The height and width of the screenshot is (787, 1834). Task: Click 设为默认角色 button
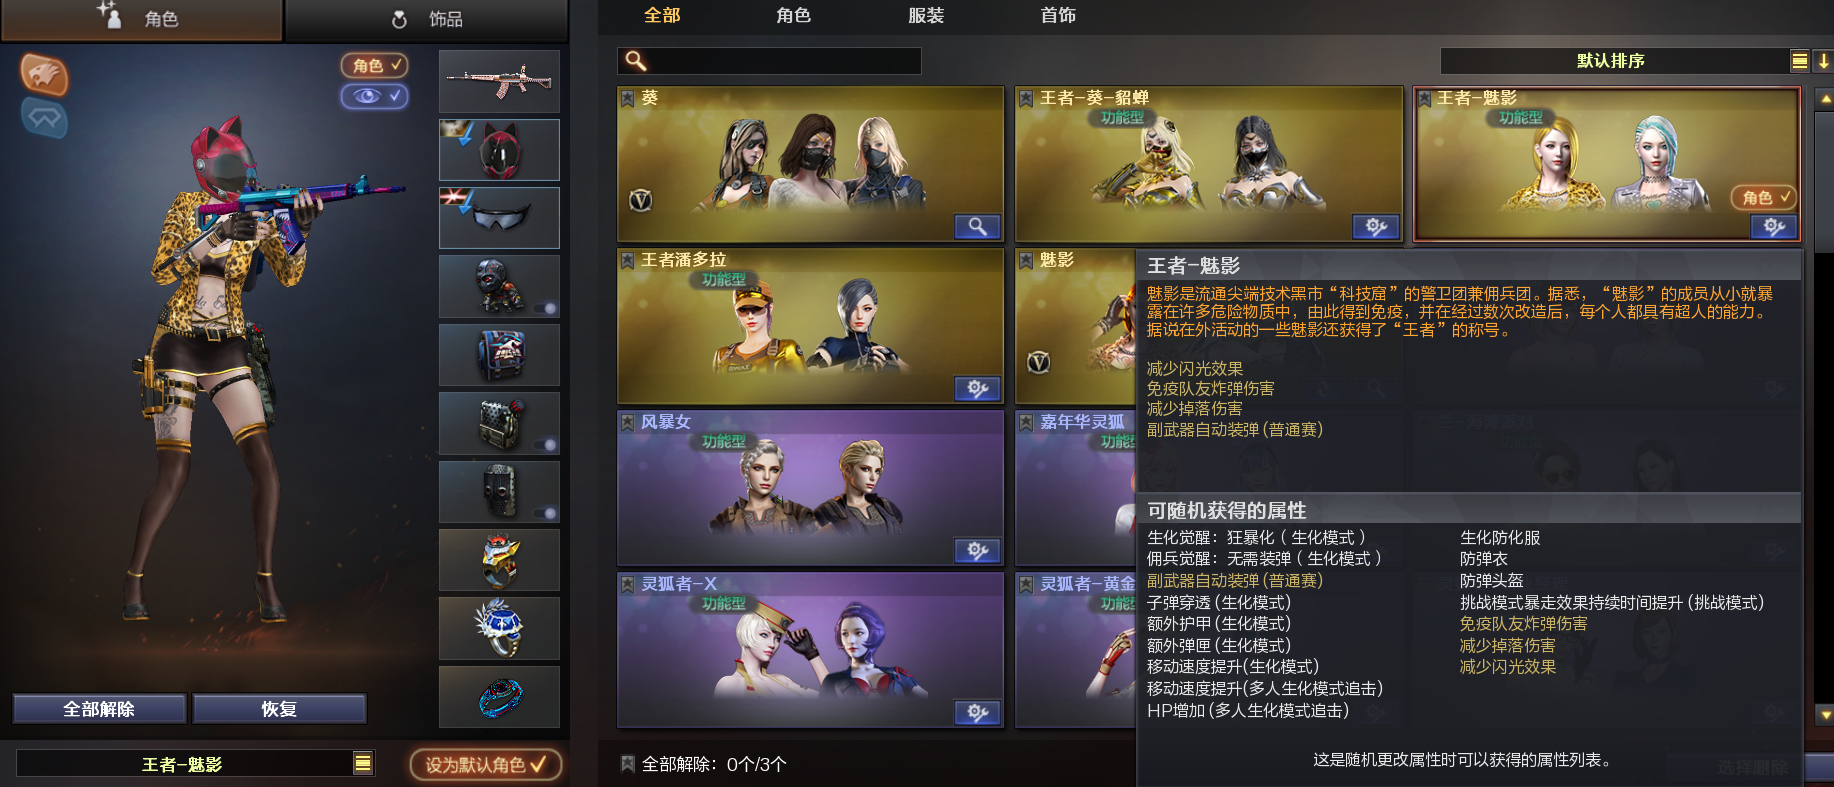(x=486, y=765)
